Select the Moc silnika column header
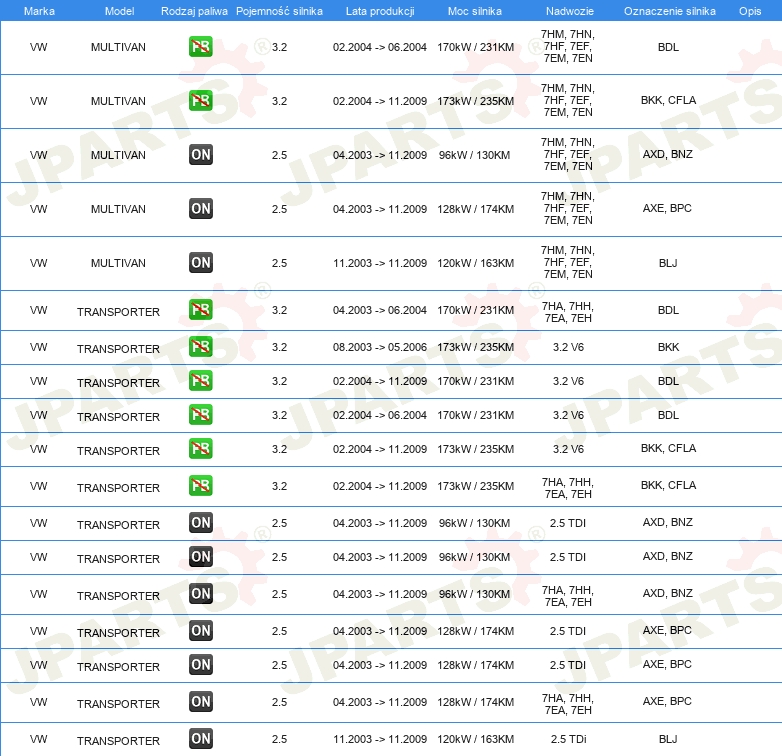782x756 pixels. point(475,10)
